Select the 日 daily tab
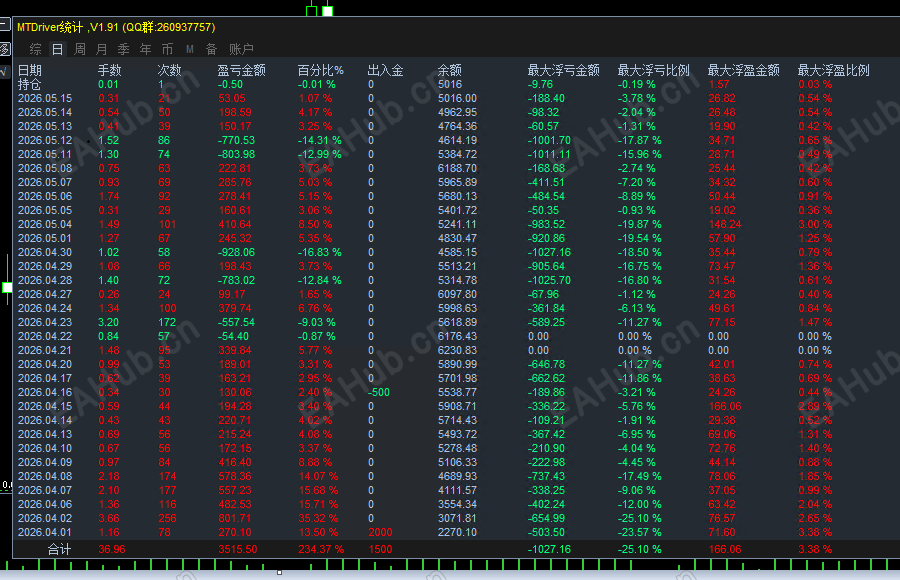 pos(57,49)
